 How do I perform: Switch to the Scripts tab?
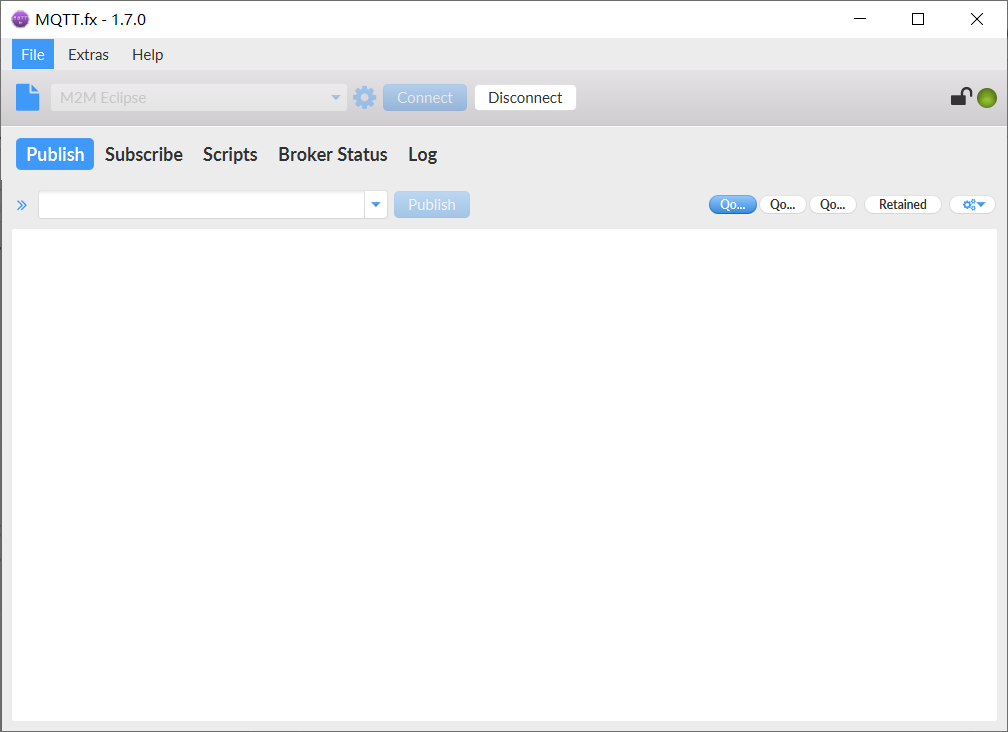point(230,154)
